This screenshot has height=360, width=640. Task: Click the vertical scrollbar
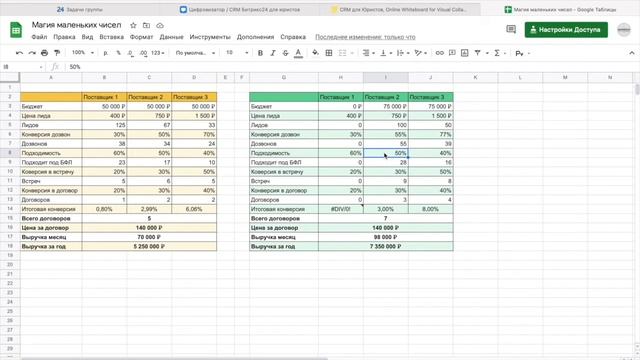tap(637, 90)
